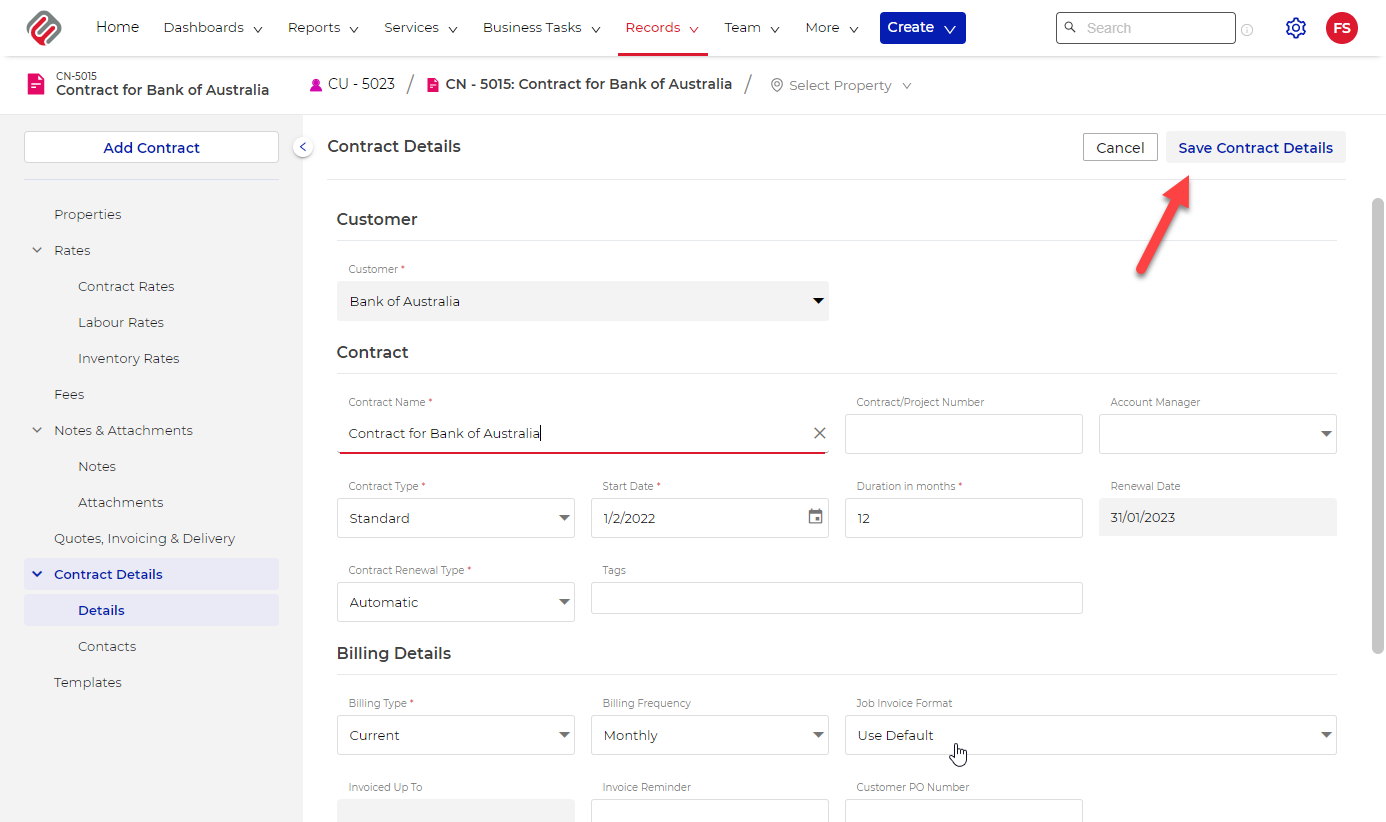
Task: Go to Home
Action: 118,27
